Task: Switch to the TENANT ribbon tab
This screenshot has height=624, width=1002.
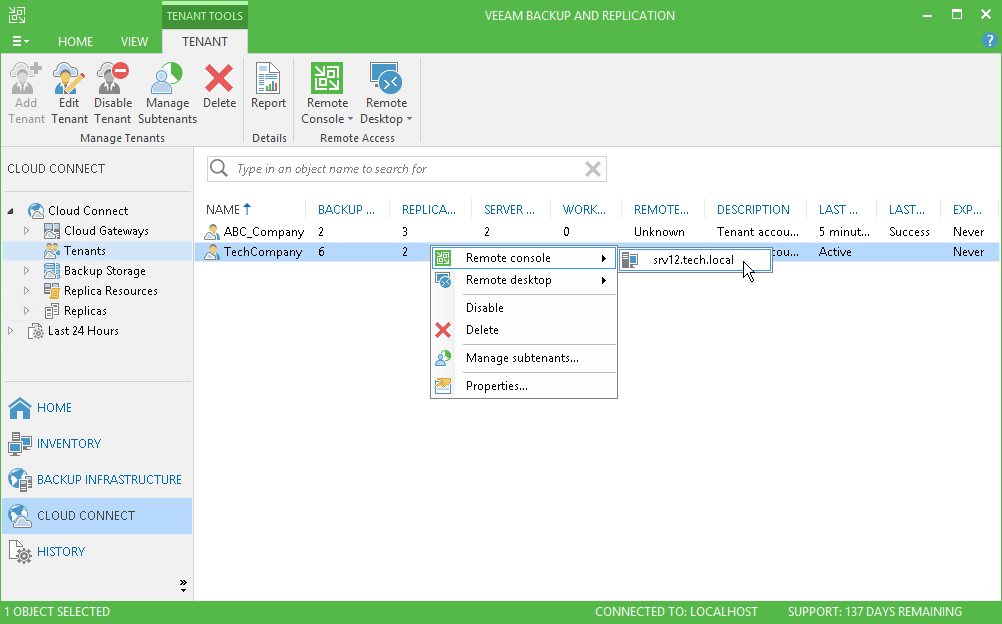Action: pos(204,42)
